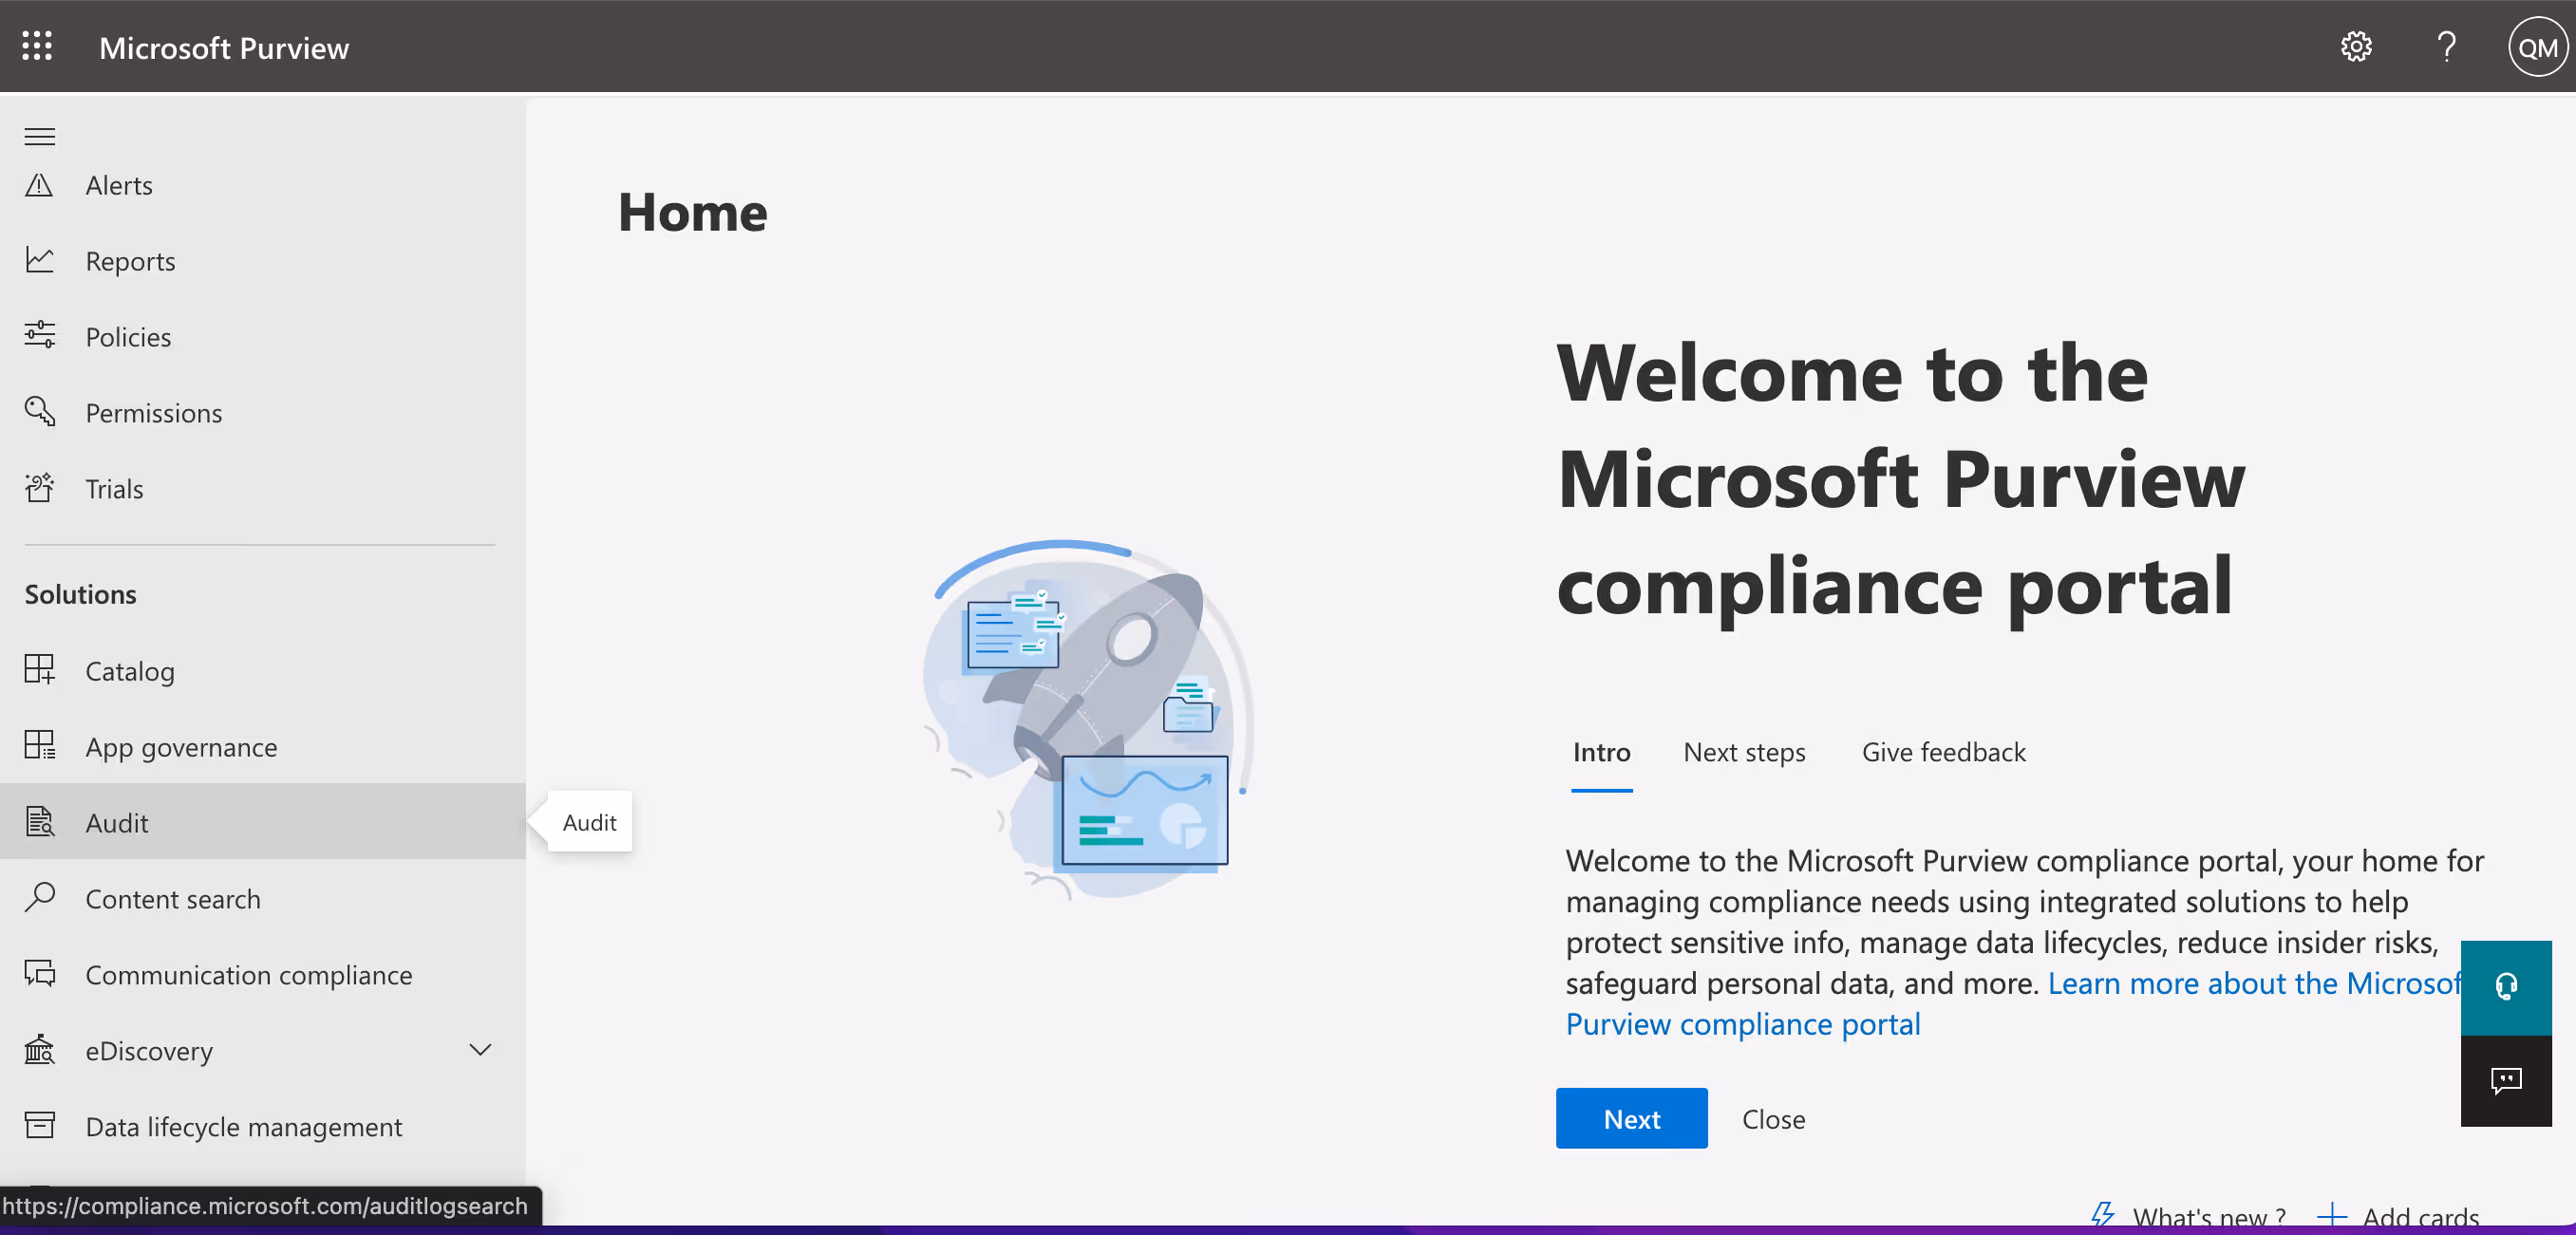Click Close in the welcome panel
The width and height of the screenshot is (2576, 1235).
pyautogui.click(x=1772, y=1118)
